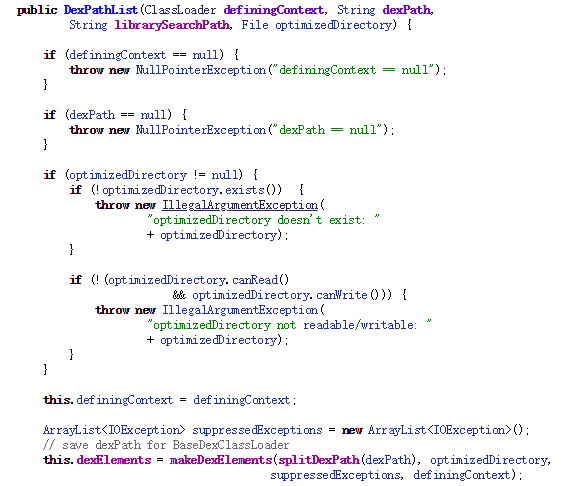Click the File type in the signature
Screen dimensions: 587x486
click(255, 25)
